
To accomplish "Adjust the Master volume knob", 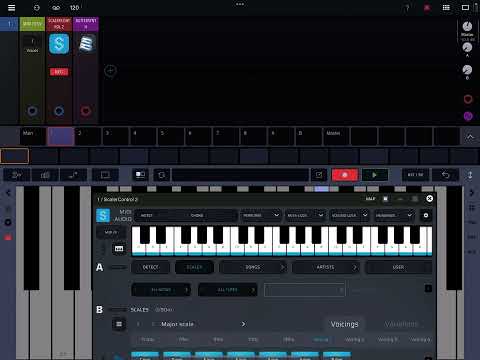I will coord(467,26).
